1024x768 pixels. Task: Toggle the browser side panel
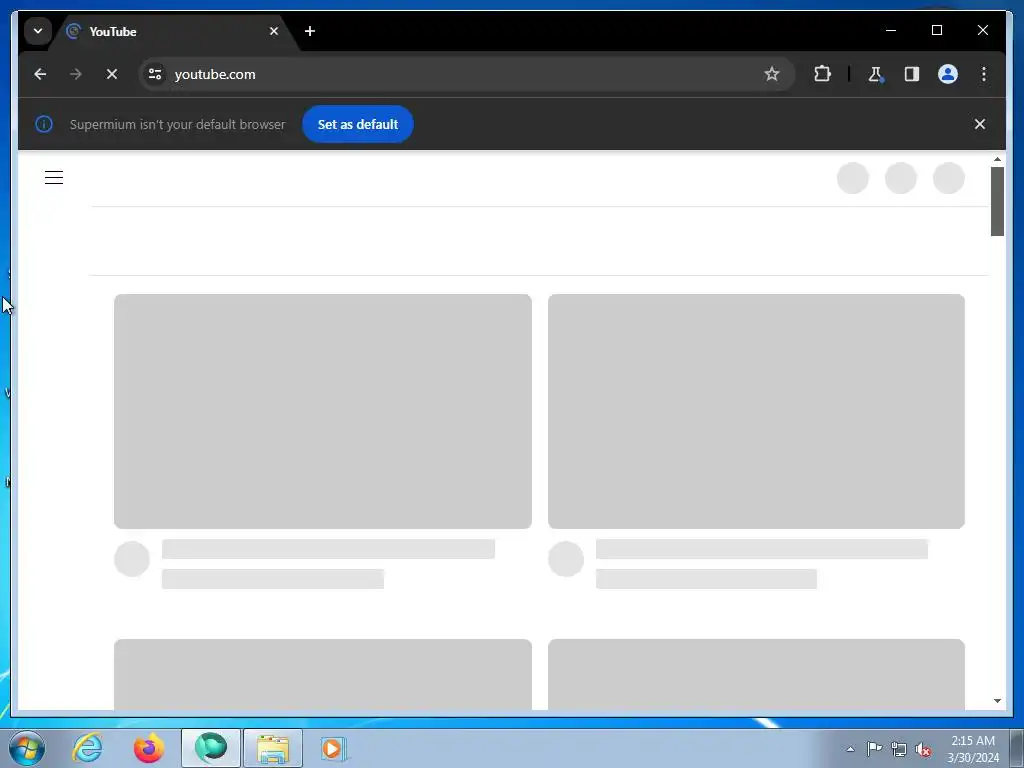coord(912,74)
